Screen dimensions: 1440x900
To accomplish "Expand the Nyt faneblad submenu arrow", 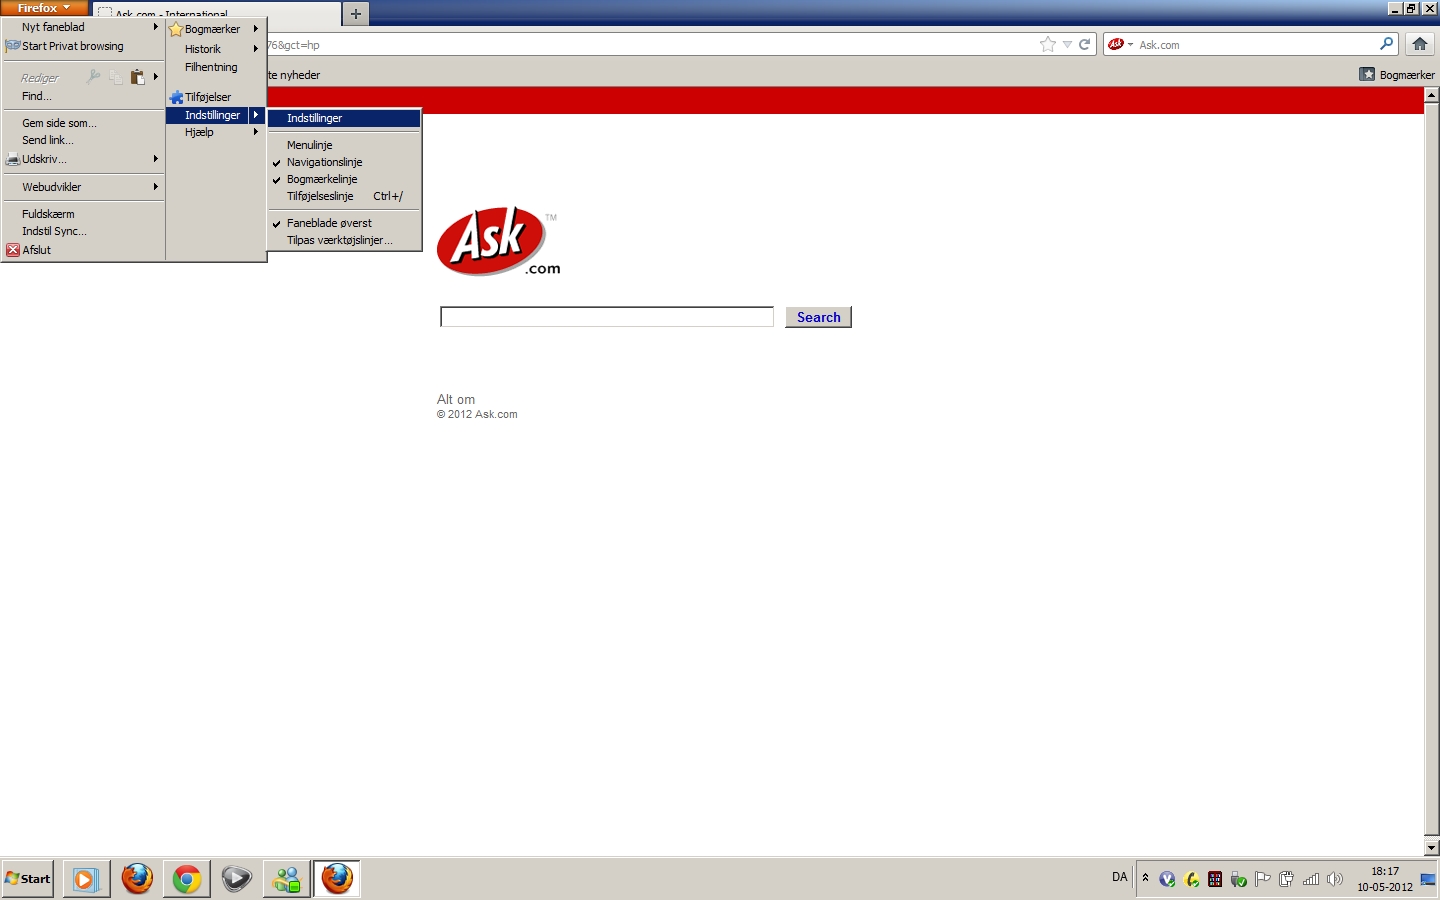I will click(156, 27).
